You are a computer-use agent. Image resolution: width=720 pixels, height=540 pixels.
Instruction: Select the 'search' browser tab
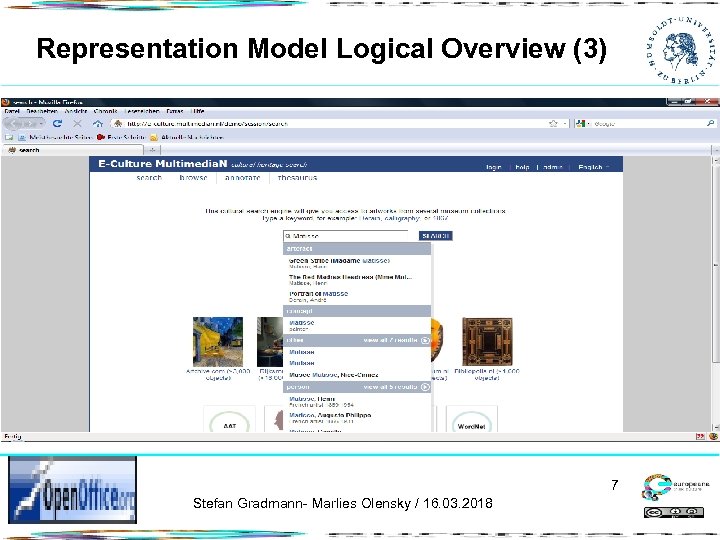point(73,150)
